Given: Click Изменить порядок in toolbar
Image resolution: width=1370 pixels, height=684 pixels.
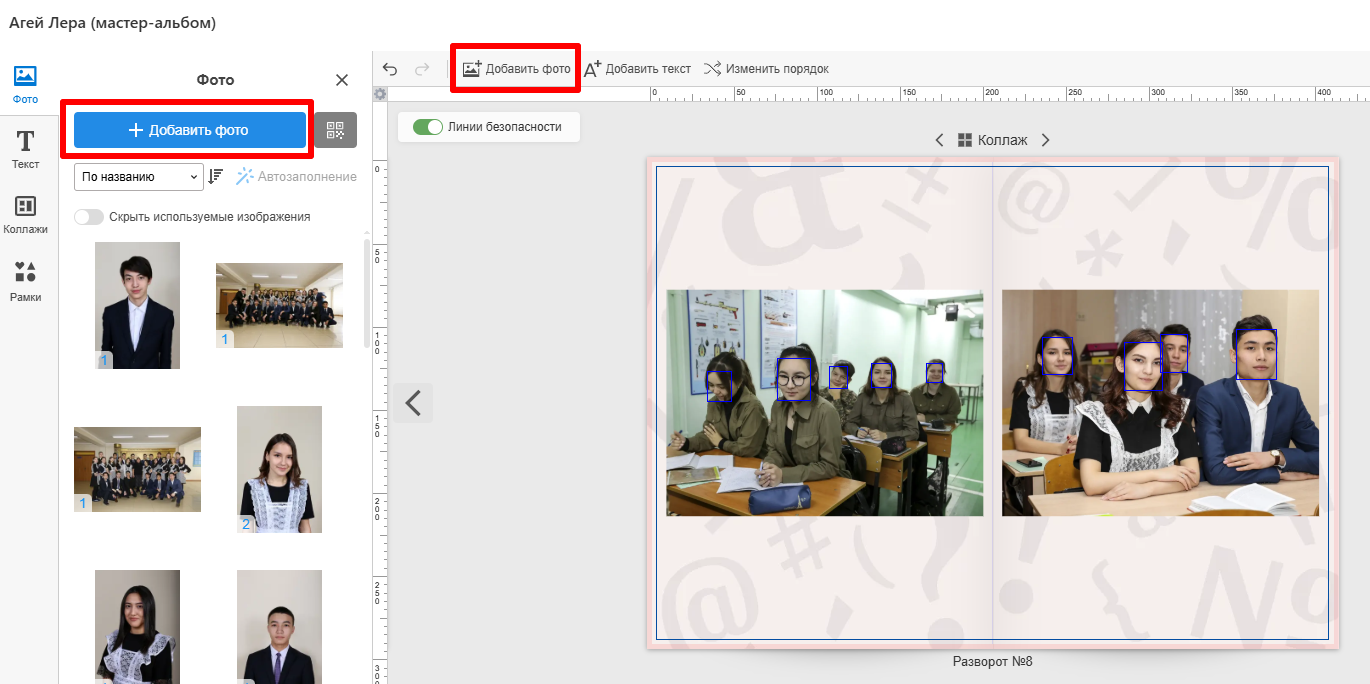Looking at the screenshot, I should (766, 69).
